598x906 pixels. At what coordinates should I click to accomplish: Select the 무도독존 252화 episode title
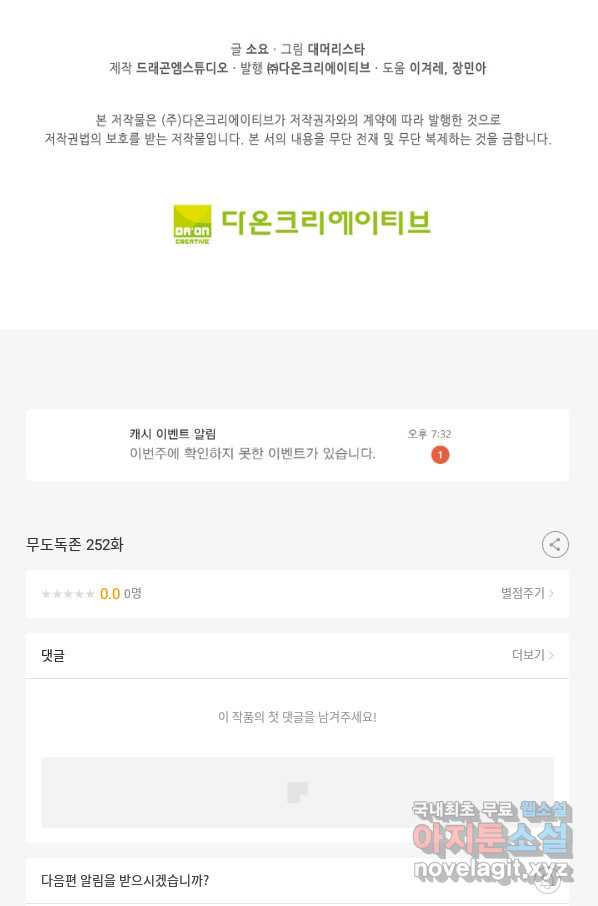click(75, 544)
